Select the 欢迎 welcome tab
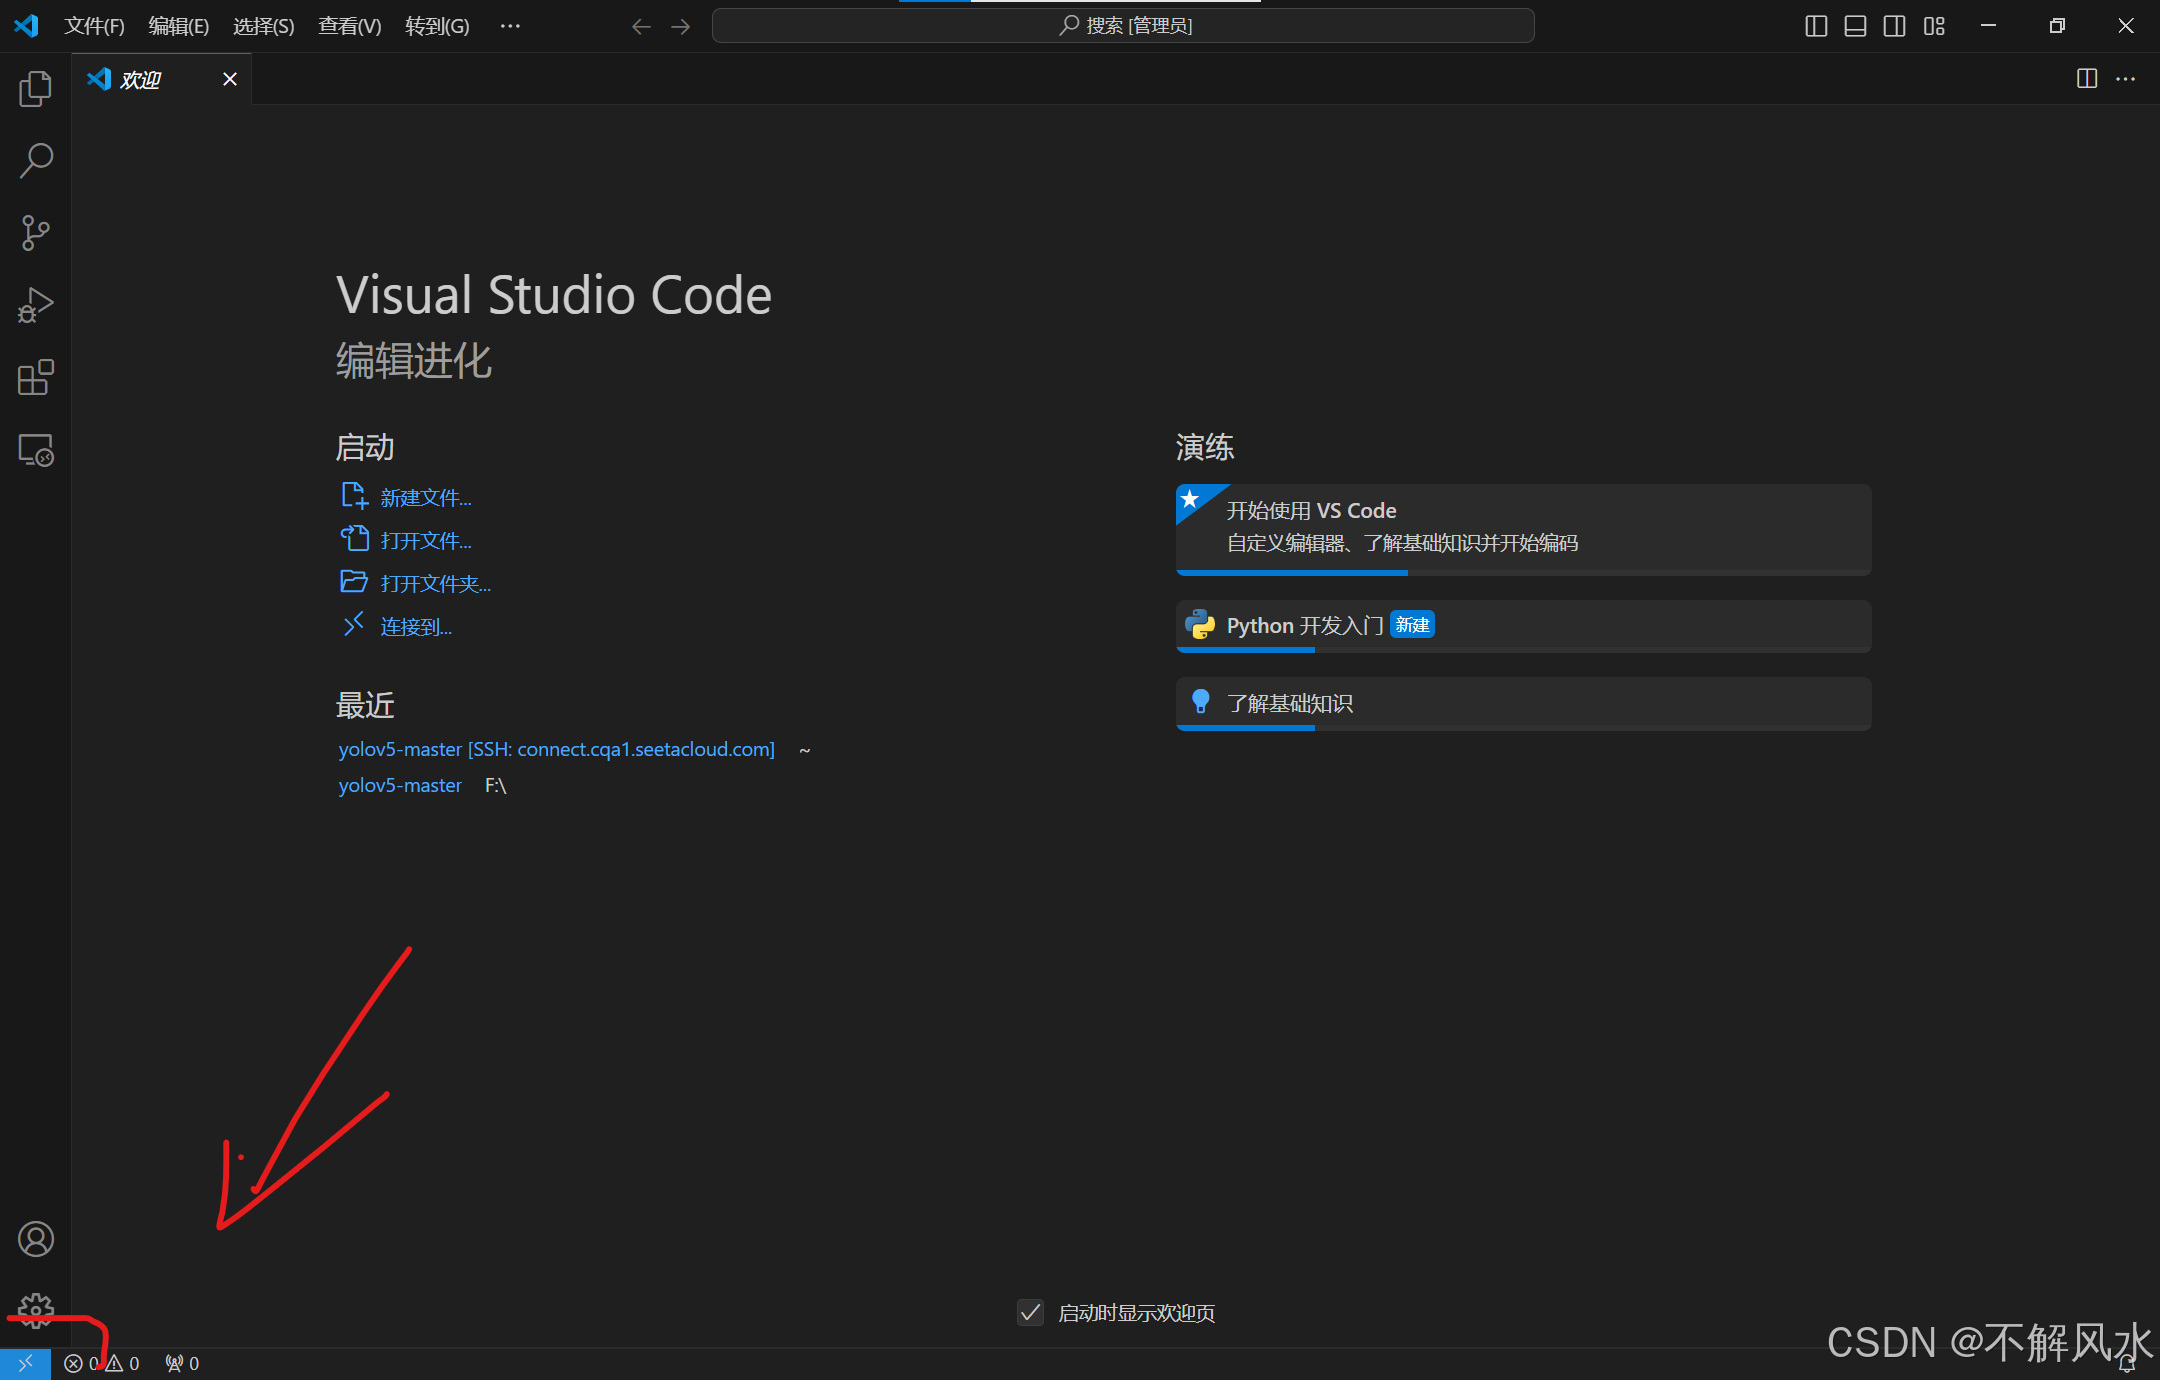The height and width of the screenshot is (1380, 2160). 141,79
